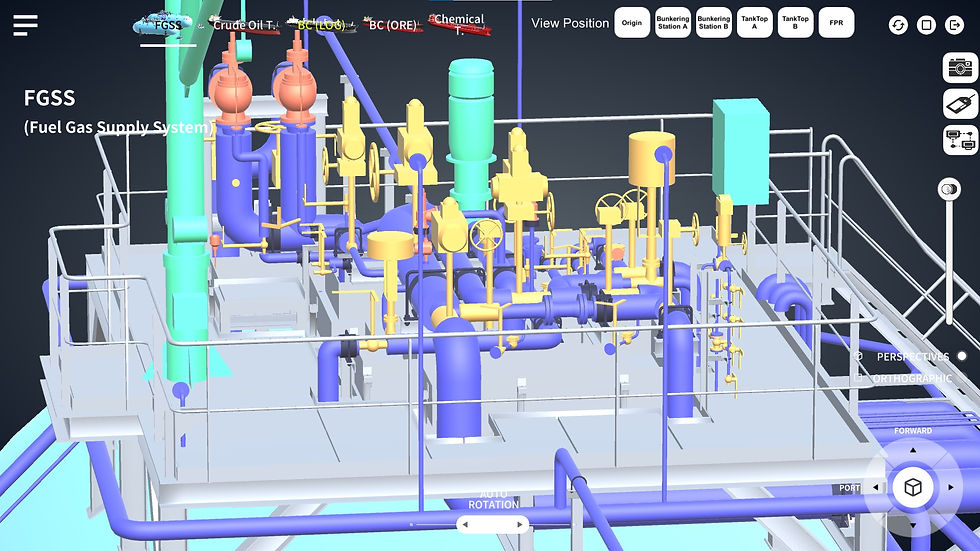Image resolution: width=980 pixels, height=551 pixels.
Task: Click the right arrow on navigation pad
Action: pyautogui.click(x=951, y=487)
